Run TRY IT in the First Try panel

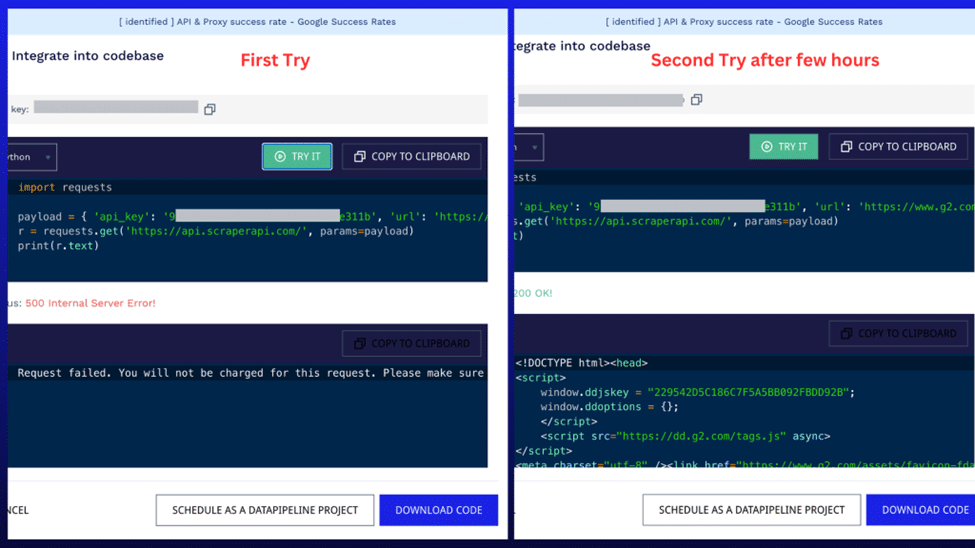tap(297, 156)
